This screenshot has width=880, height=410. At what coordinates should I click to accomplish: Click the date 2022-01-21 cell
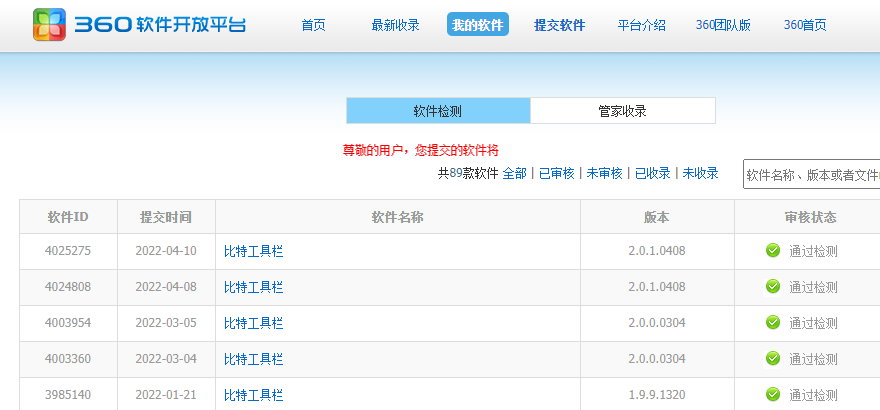click(166, 394)
